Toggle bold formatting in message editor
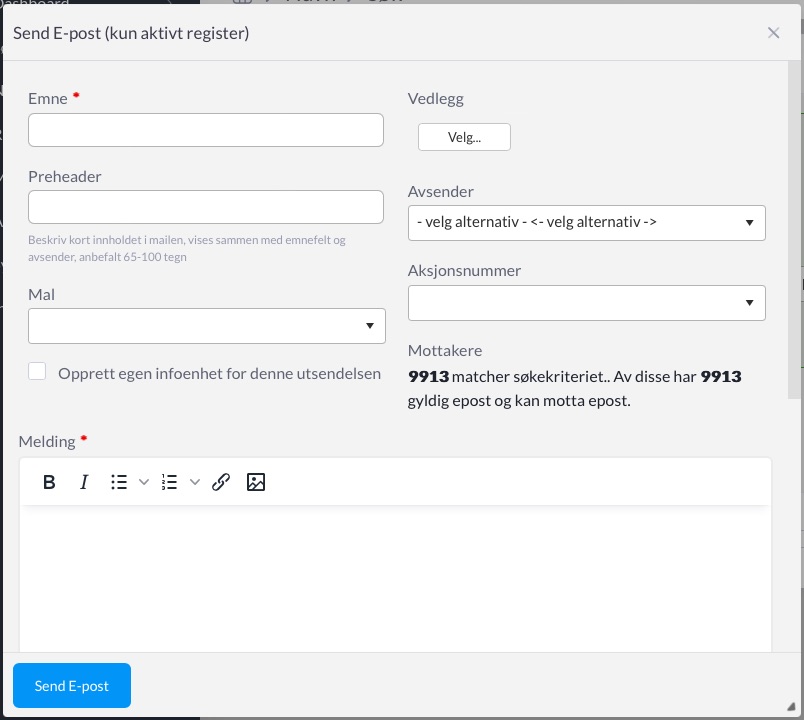 pyautogui.click(x=49, y=482)
